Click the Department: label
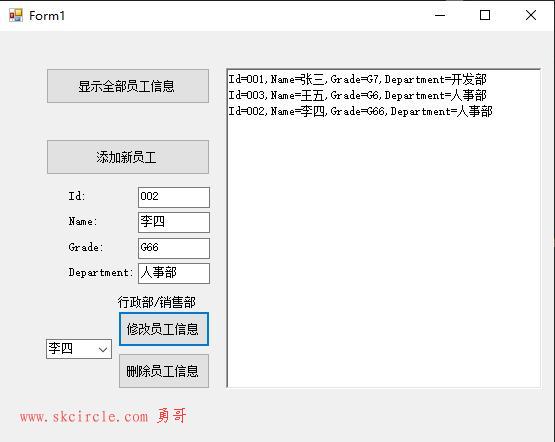 pos(101,272)
